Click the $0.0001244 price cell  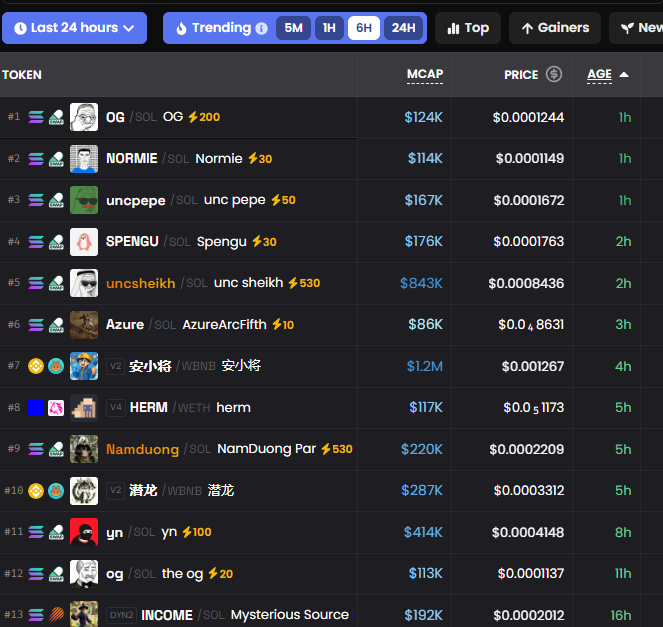tap(528, 117)
